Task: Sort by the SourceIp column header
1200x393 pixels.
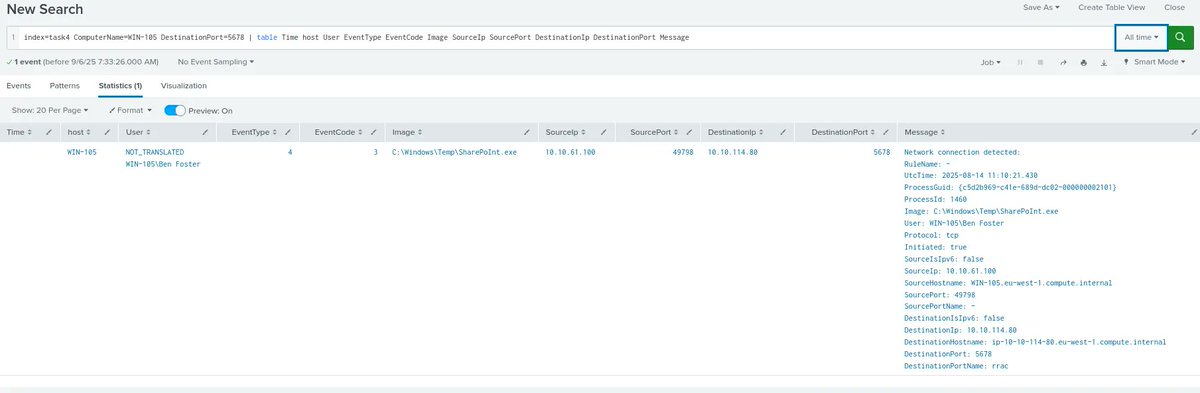Action: click(x=565, y=132)
